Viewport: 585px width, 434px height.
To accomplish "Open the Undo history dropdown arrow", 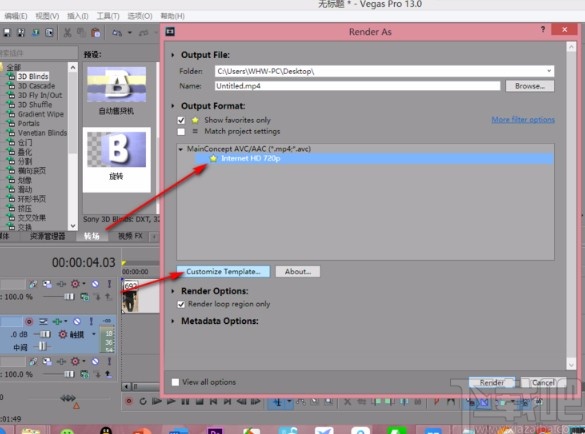I will [x=130, y=33].
